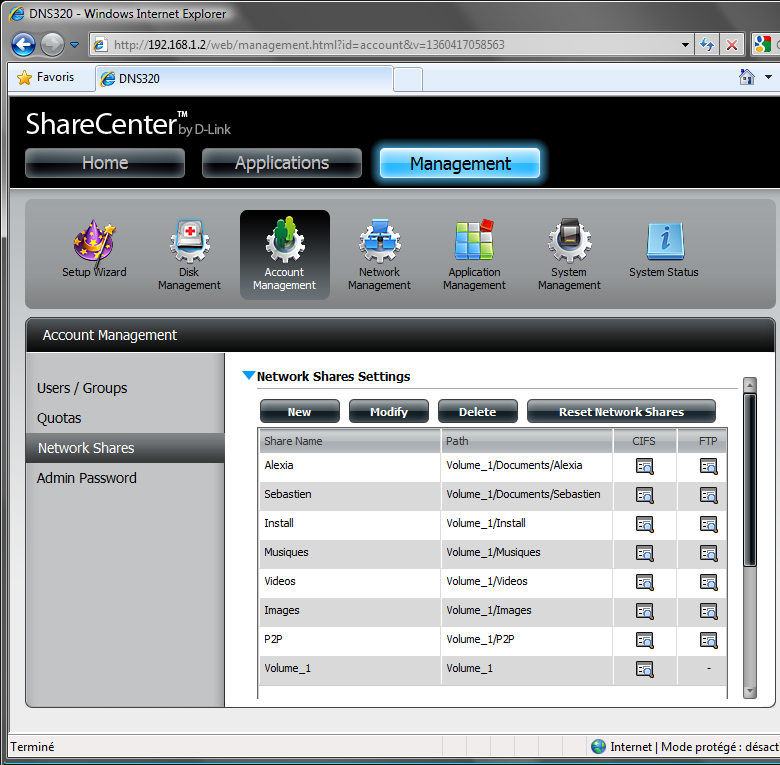The width and height of the screenshot is (780, 765).
Task: Click the Path column header
Action: pyautogui.click(x=527, y=441)
